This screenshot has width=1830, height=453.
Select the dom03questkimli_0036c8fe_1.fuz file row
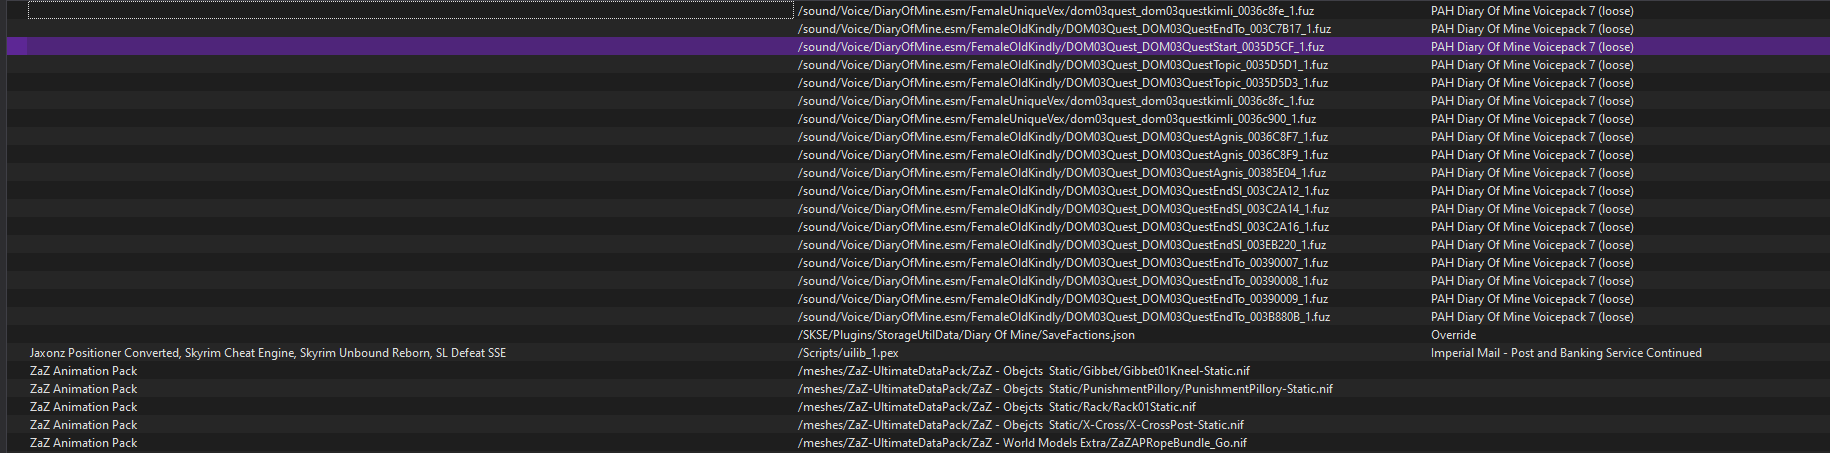(1055, 11)
